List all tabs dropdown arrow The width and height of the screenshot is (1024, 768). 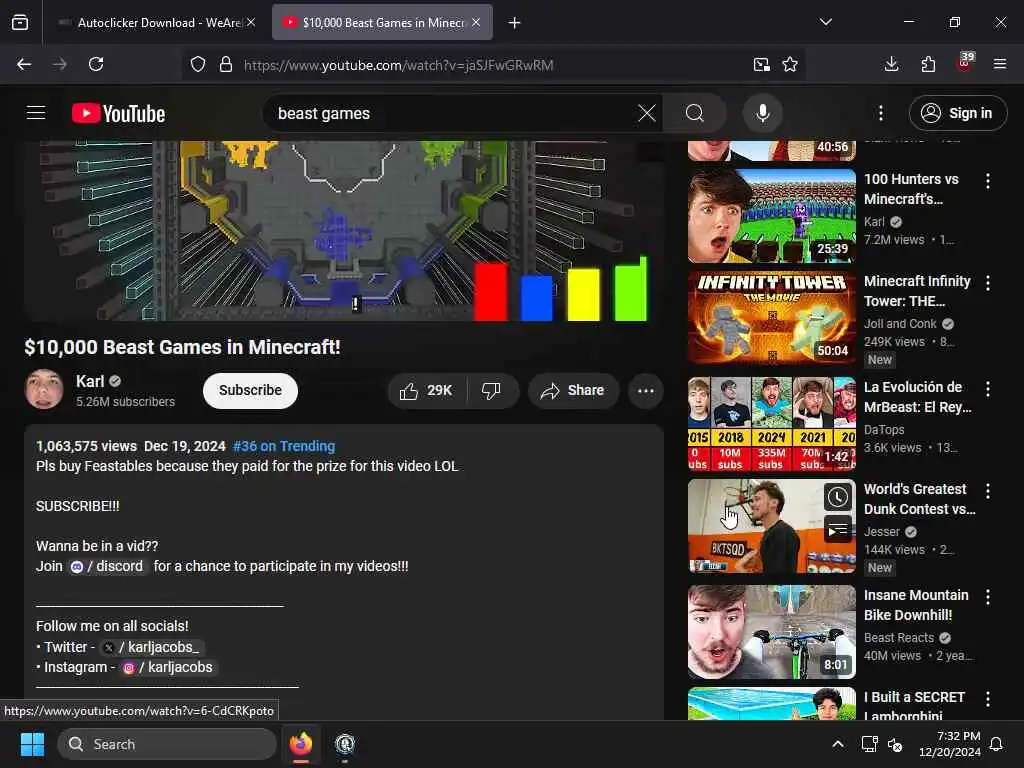click(x=825, y=22)
